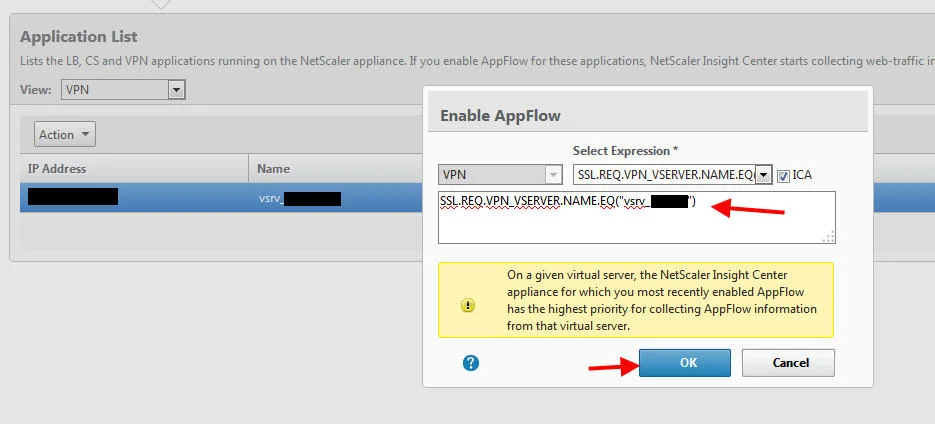935x424 pixels.
Task: Toggle the ICA checkbox
Action: 784,175
